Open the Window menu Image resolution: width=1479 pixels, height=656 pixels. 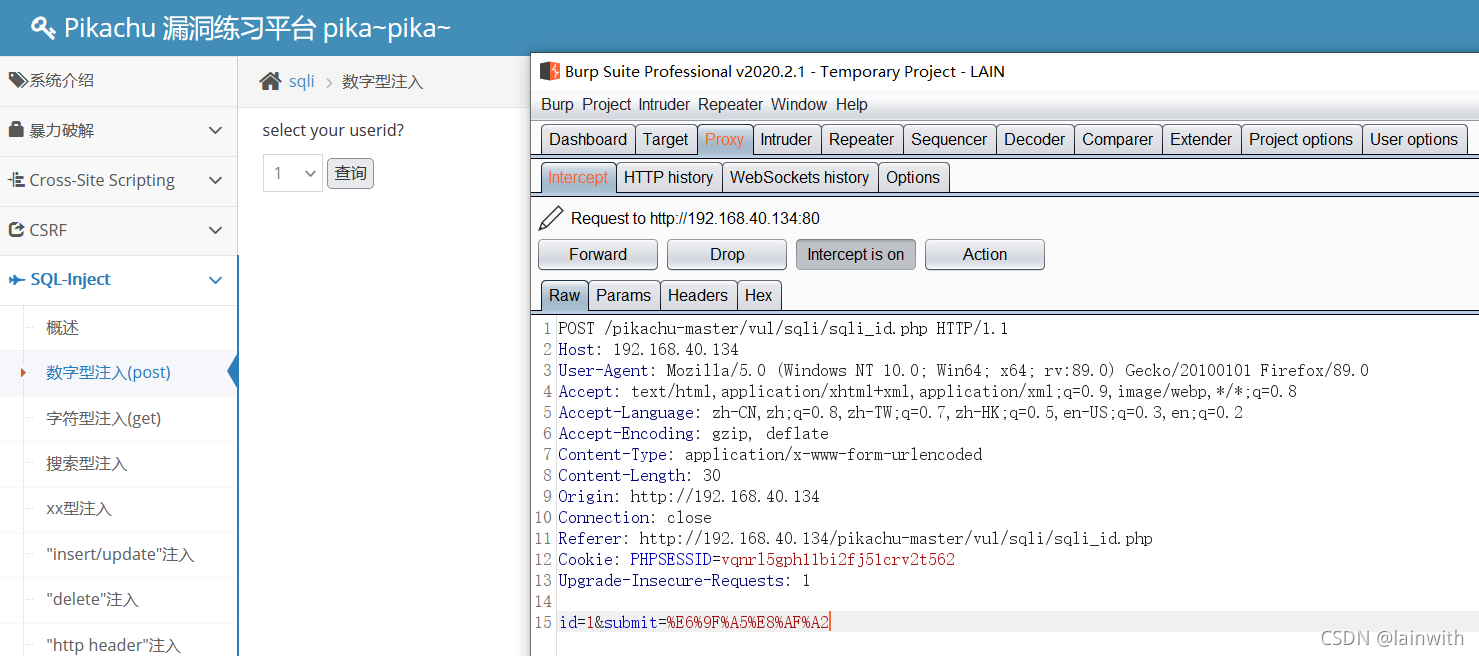tap(799, 104)
